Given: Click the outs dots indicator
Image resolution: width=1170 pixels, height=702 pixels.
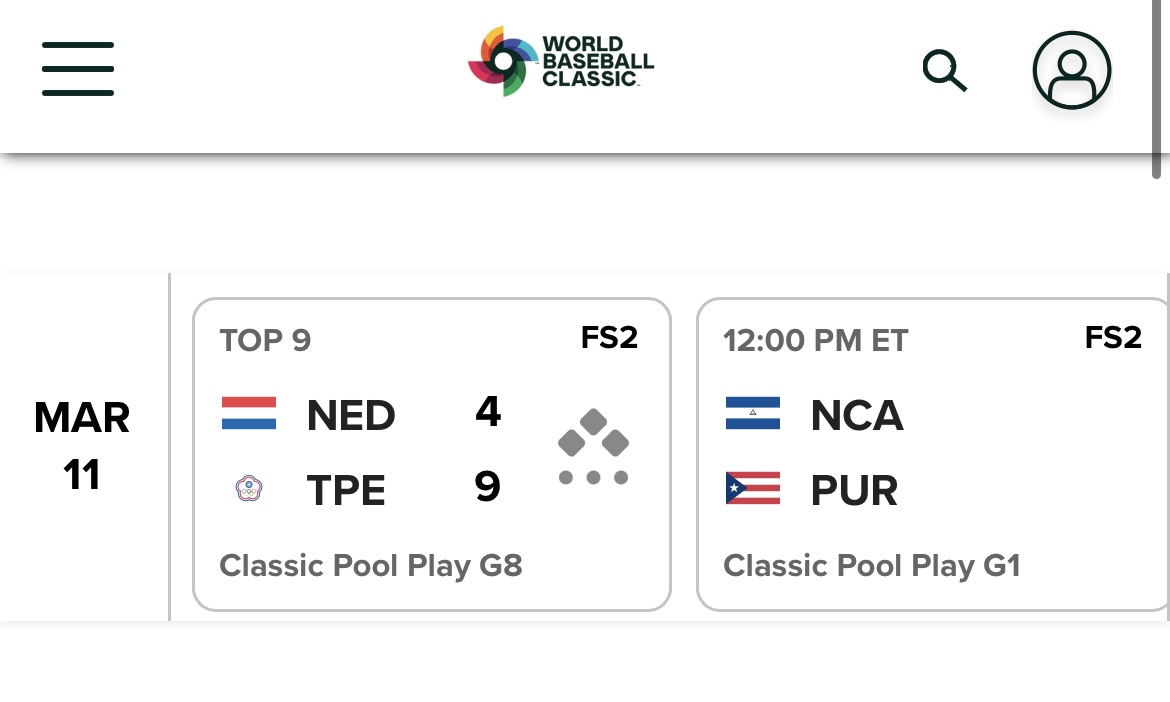Looking at the screenshot, I should [593, 477].
